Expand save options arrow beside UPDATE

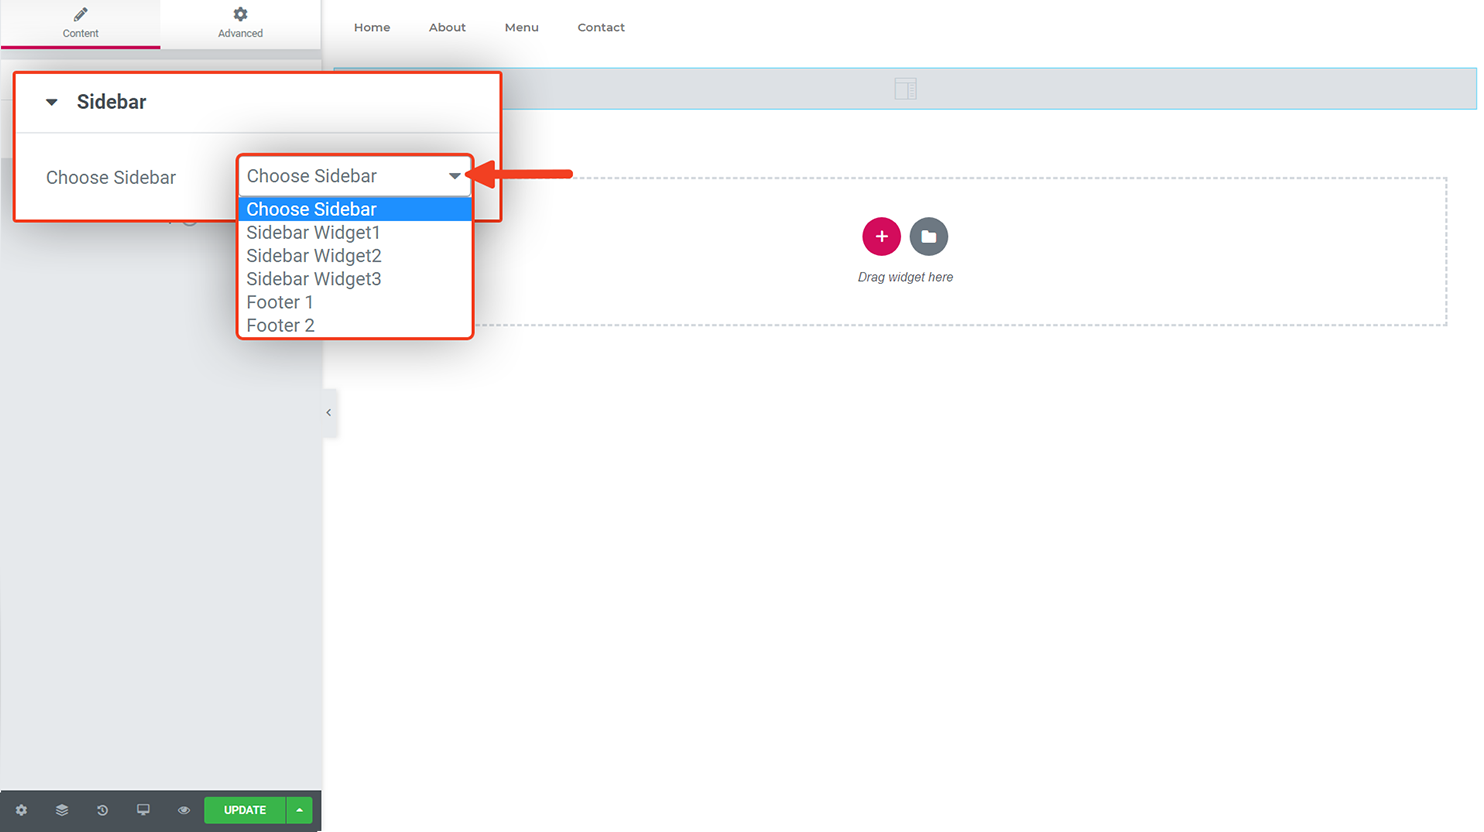click(x=300, y=810)
